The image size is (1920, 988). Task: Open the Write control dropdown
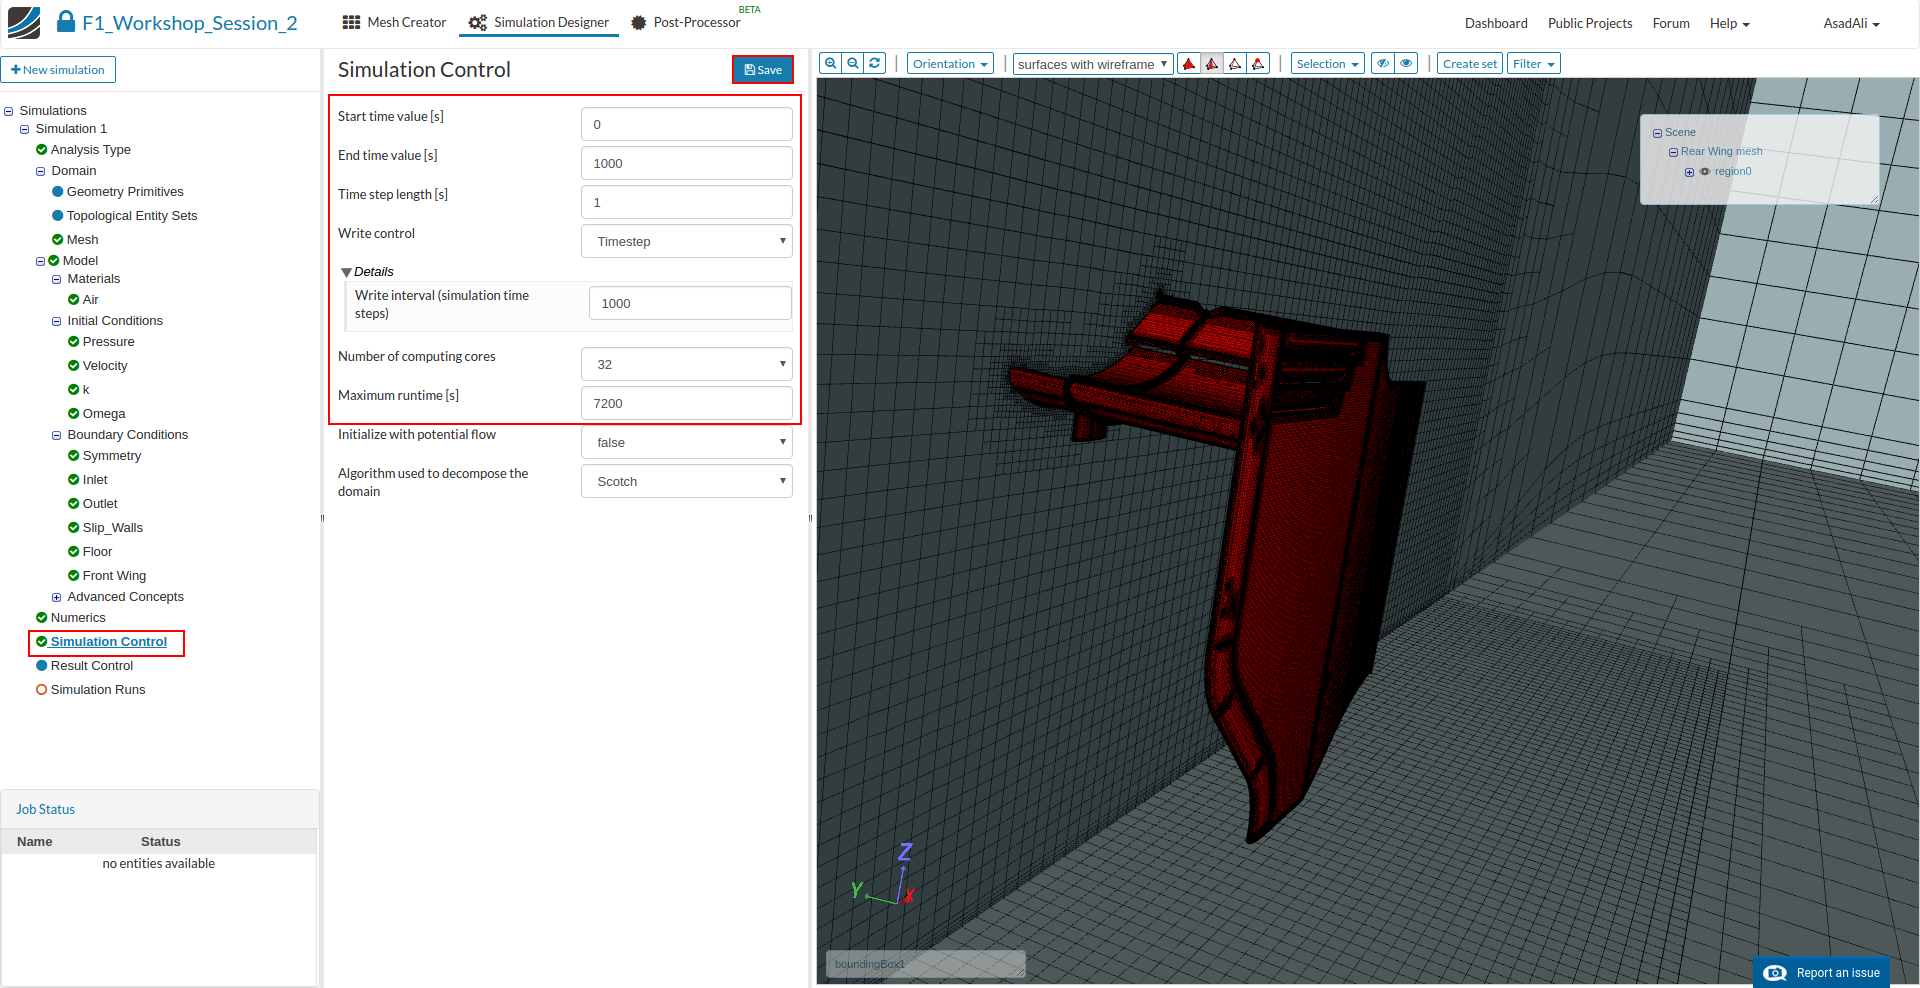[687, 241]
